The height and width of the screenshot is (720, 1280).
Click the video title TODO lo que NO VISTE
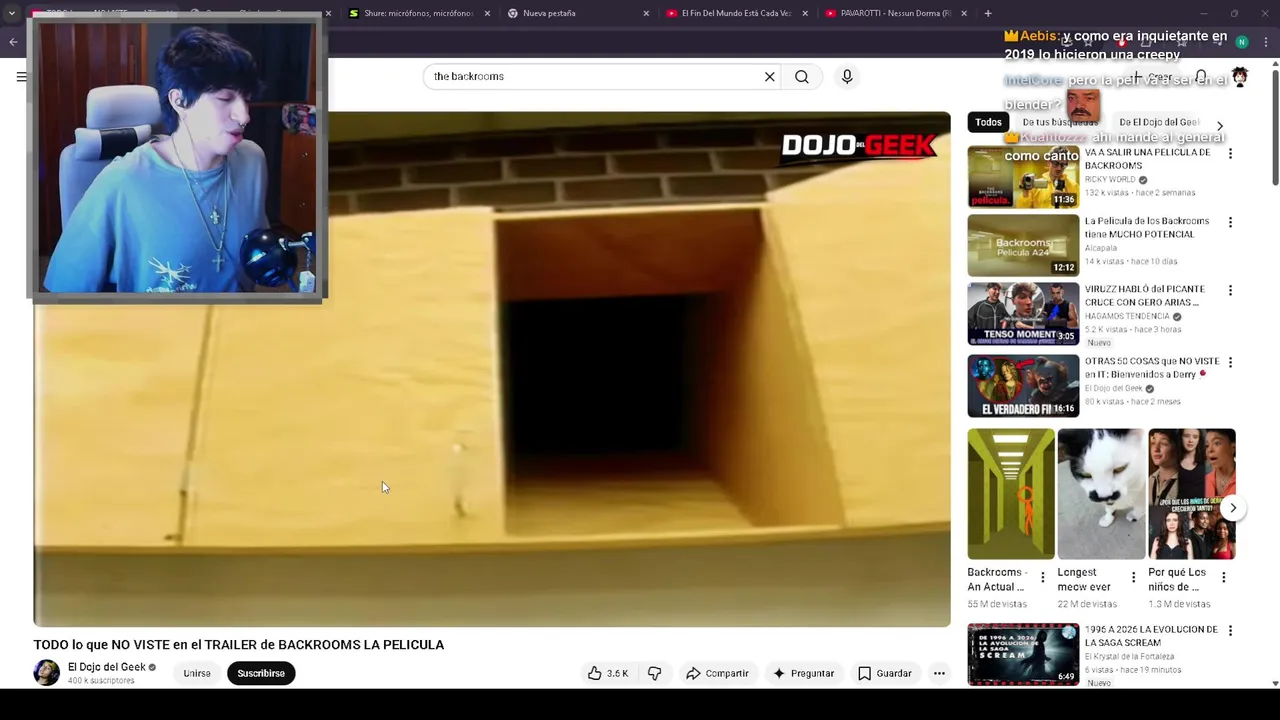[239, 645]
